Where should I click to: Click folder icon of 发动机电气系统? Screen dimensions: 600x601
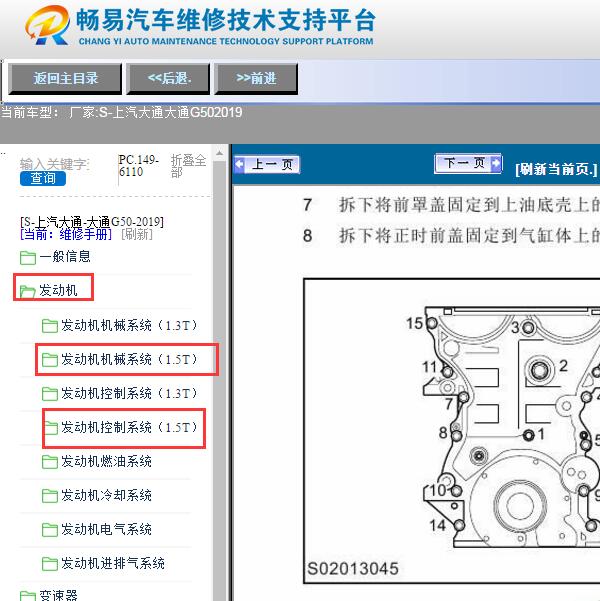(50, 530)
